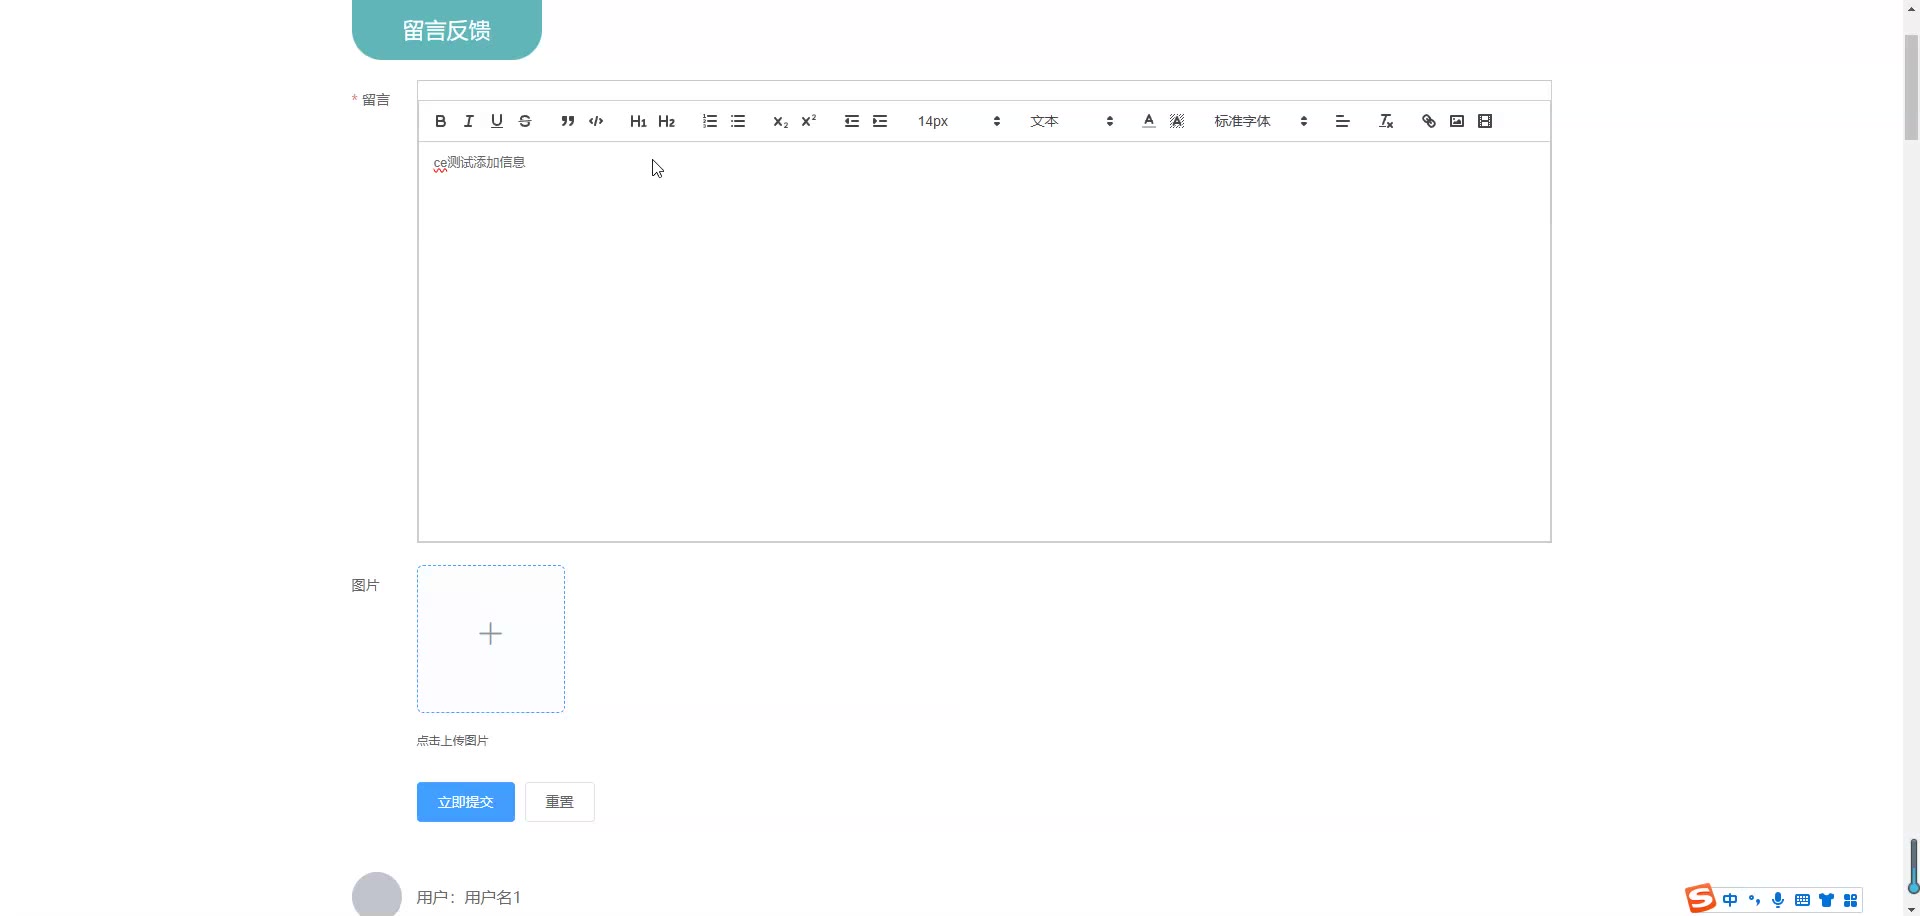Apply italic style to text
Image resolution: width=1920 pixels, height=916 pixels.
click(468, 121)
